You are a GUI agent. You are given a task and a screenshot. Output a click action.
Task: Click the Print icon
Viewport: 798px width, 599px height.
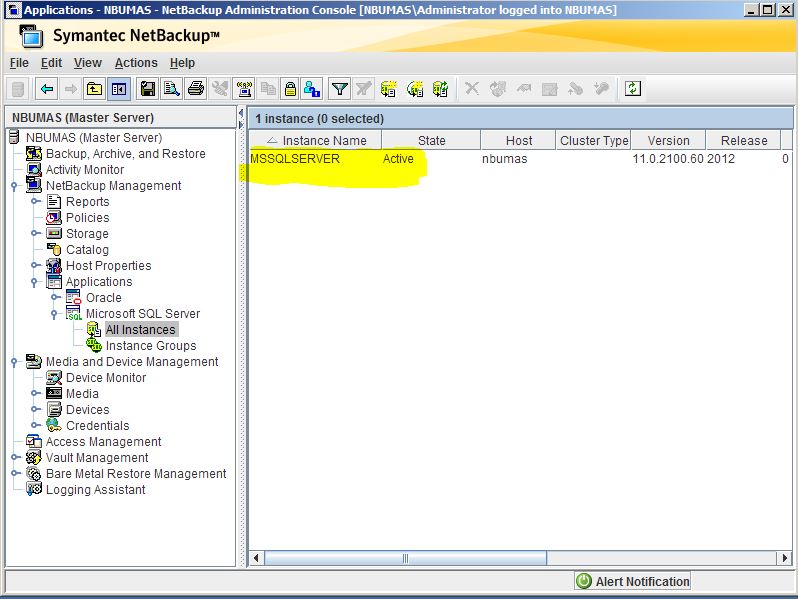click(x=196, y=89)
